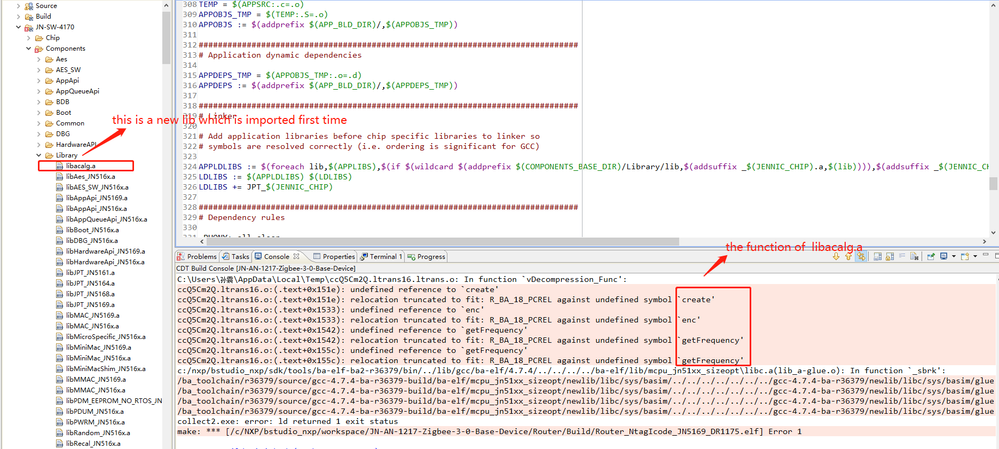
Task: Select libMAC_JN5169.a file
Action: 89,315
